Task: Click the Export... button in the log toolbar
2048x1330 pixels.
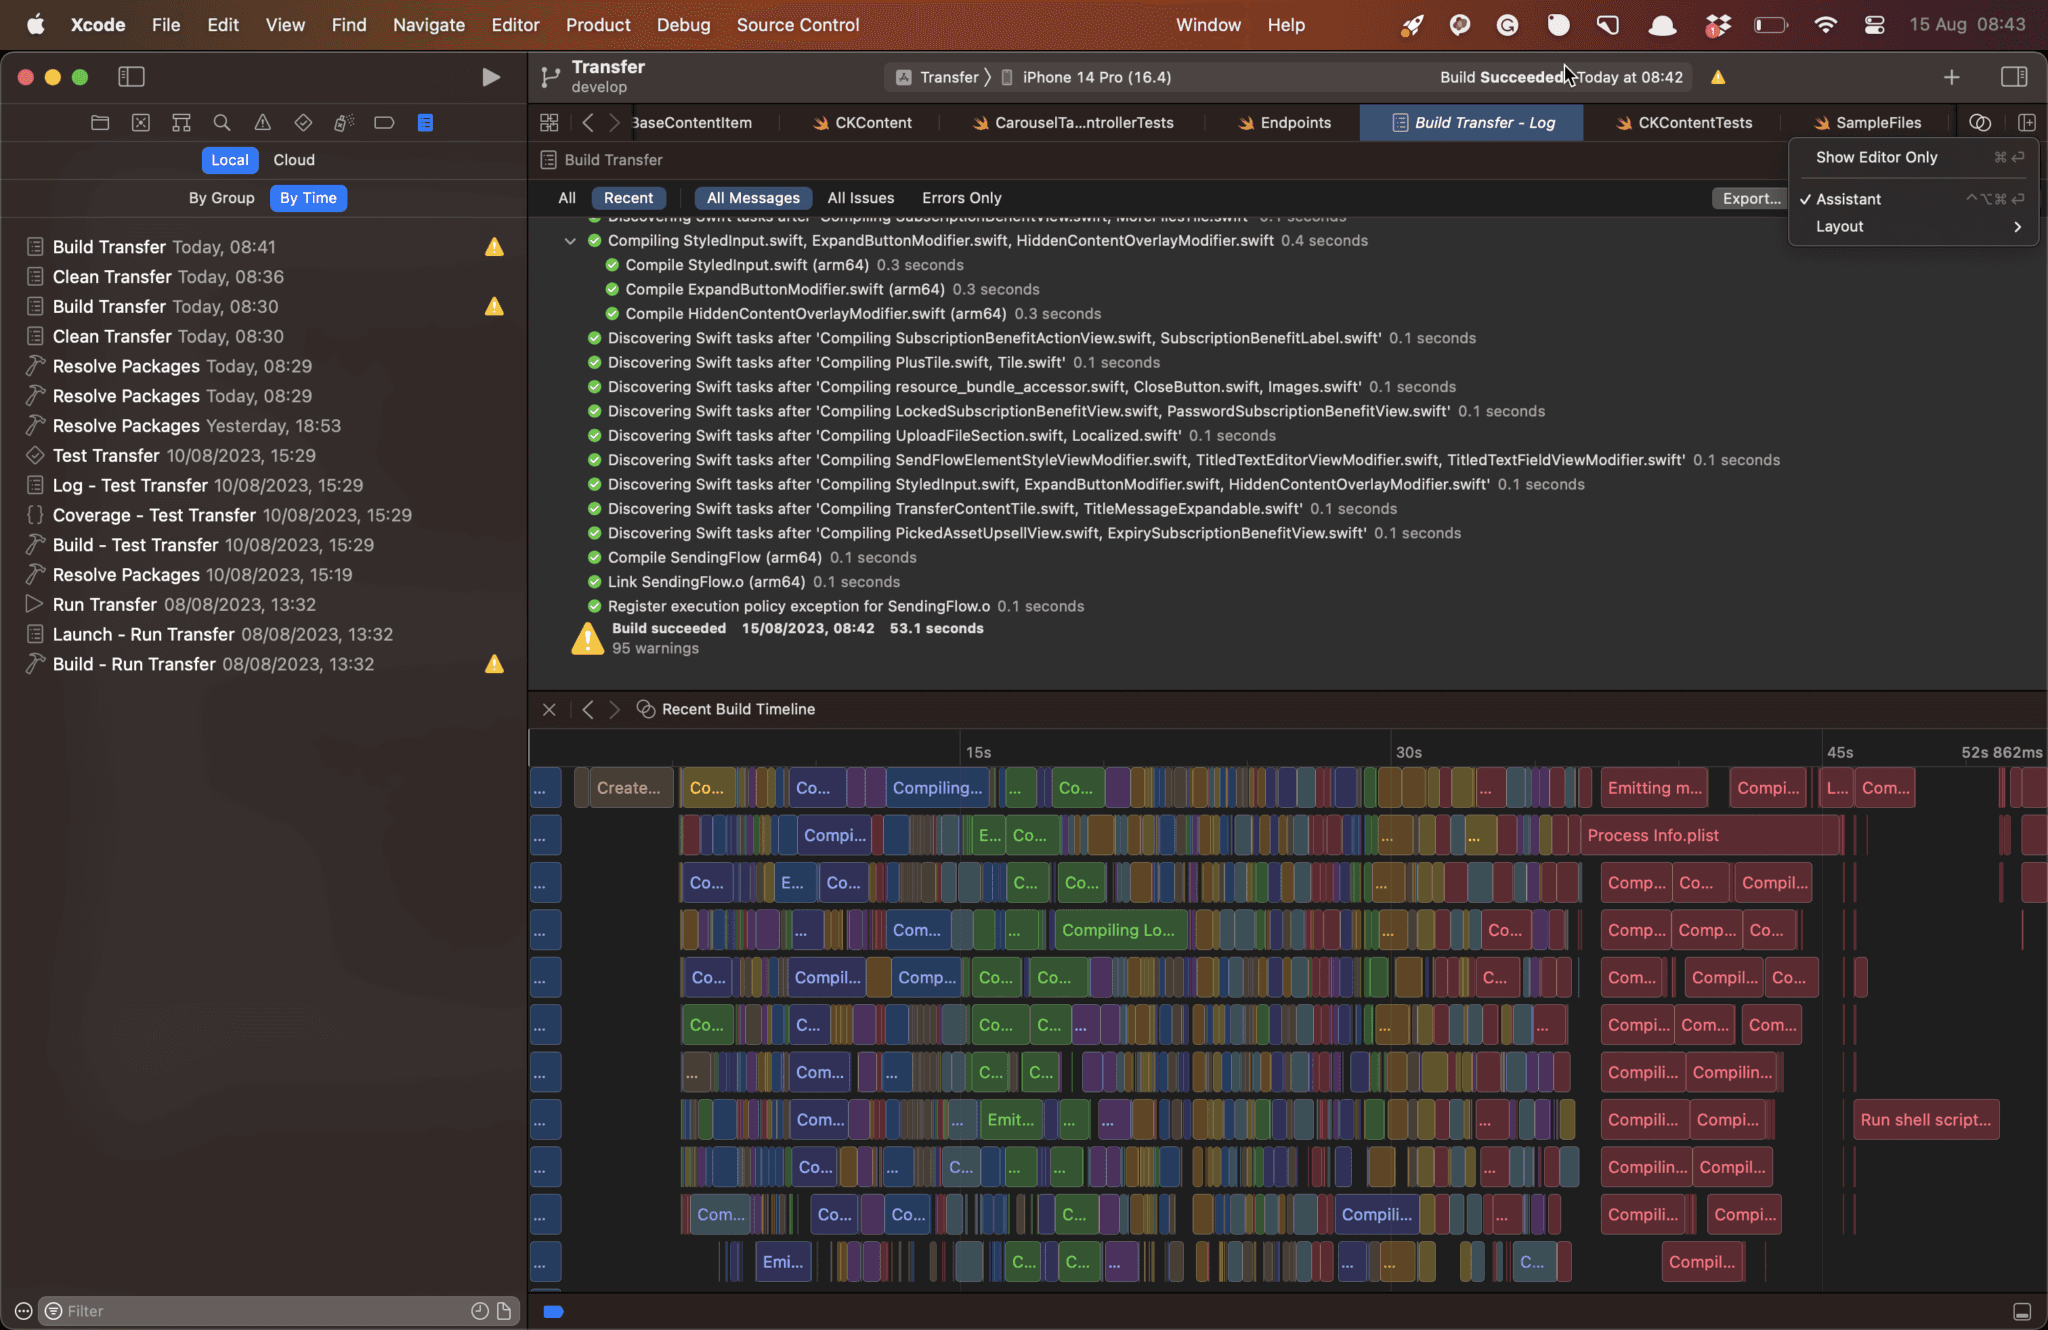Action: 1750,197
